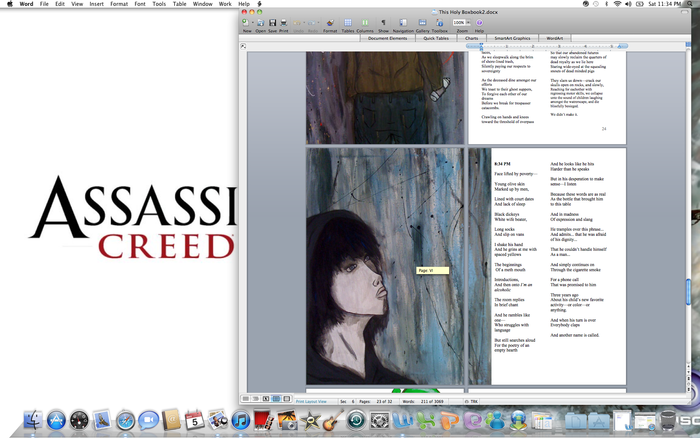Click the hooded figure painting image
Screen dimensions: 700x438
click(x=385, y=266)
